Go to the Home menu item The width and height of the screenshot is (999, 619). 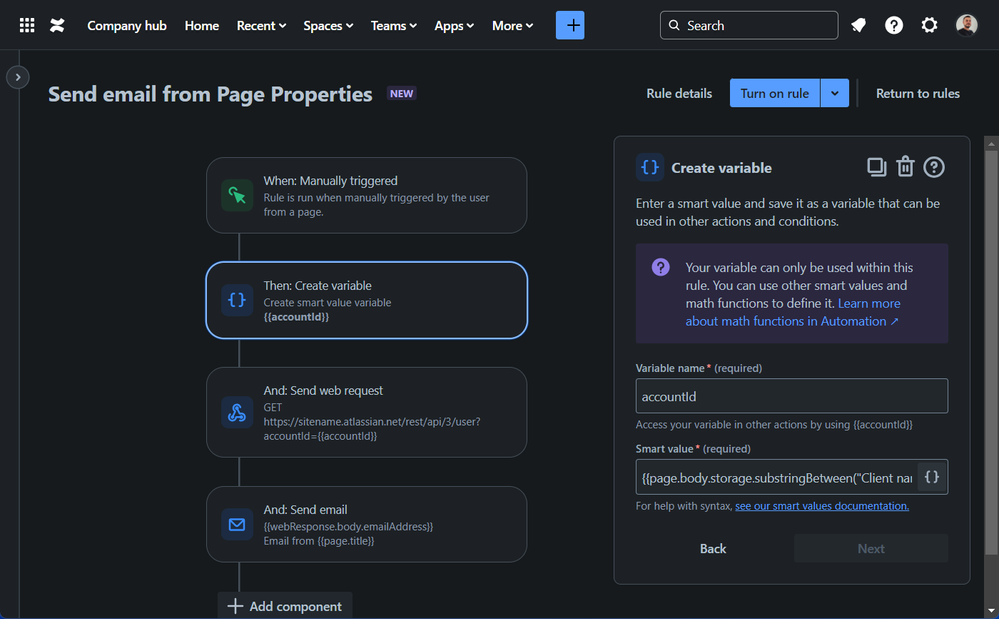point(202,25)
